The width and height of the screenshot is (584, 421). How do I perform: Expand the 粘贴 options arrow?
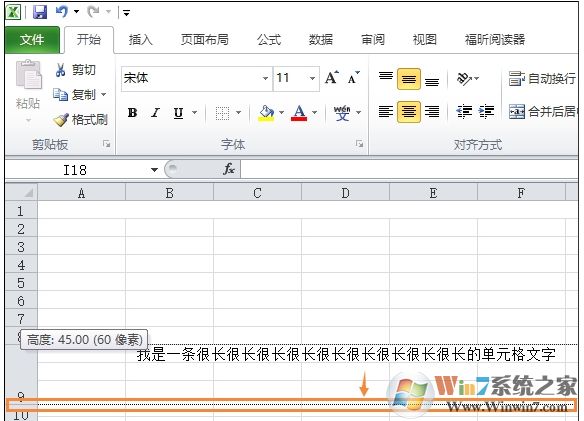click(28, 120)
